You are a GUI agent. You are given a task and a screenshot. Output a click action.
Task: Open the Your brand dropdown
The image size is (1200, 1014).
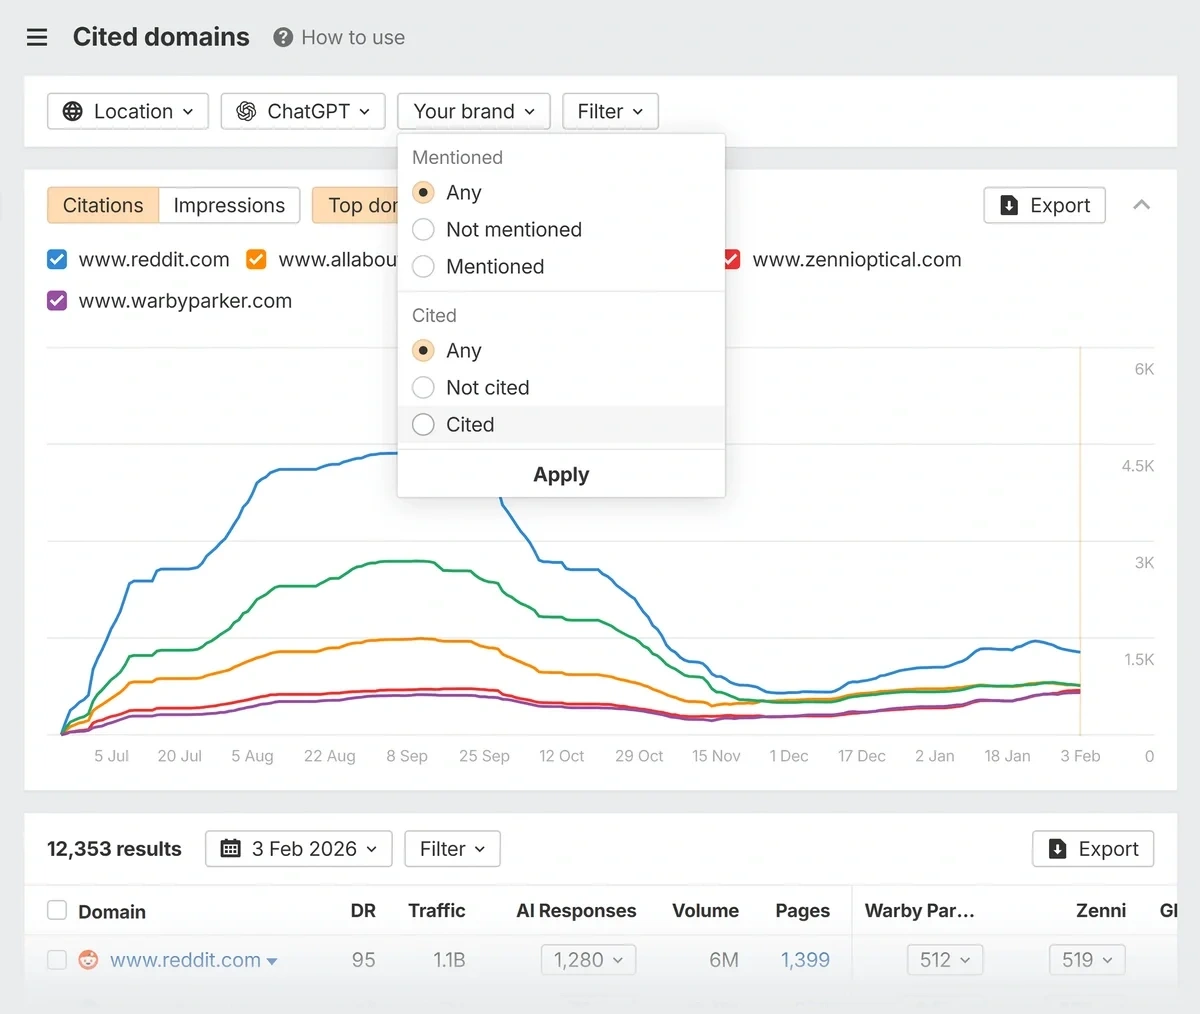tap(473, 111)
